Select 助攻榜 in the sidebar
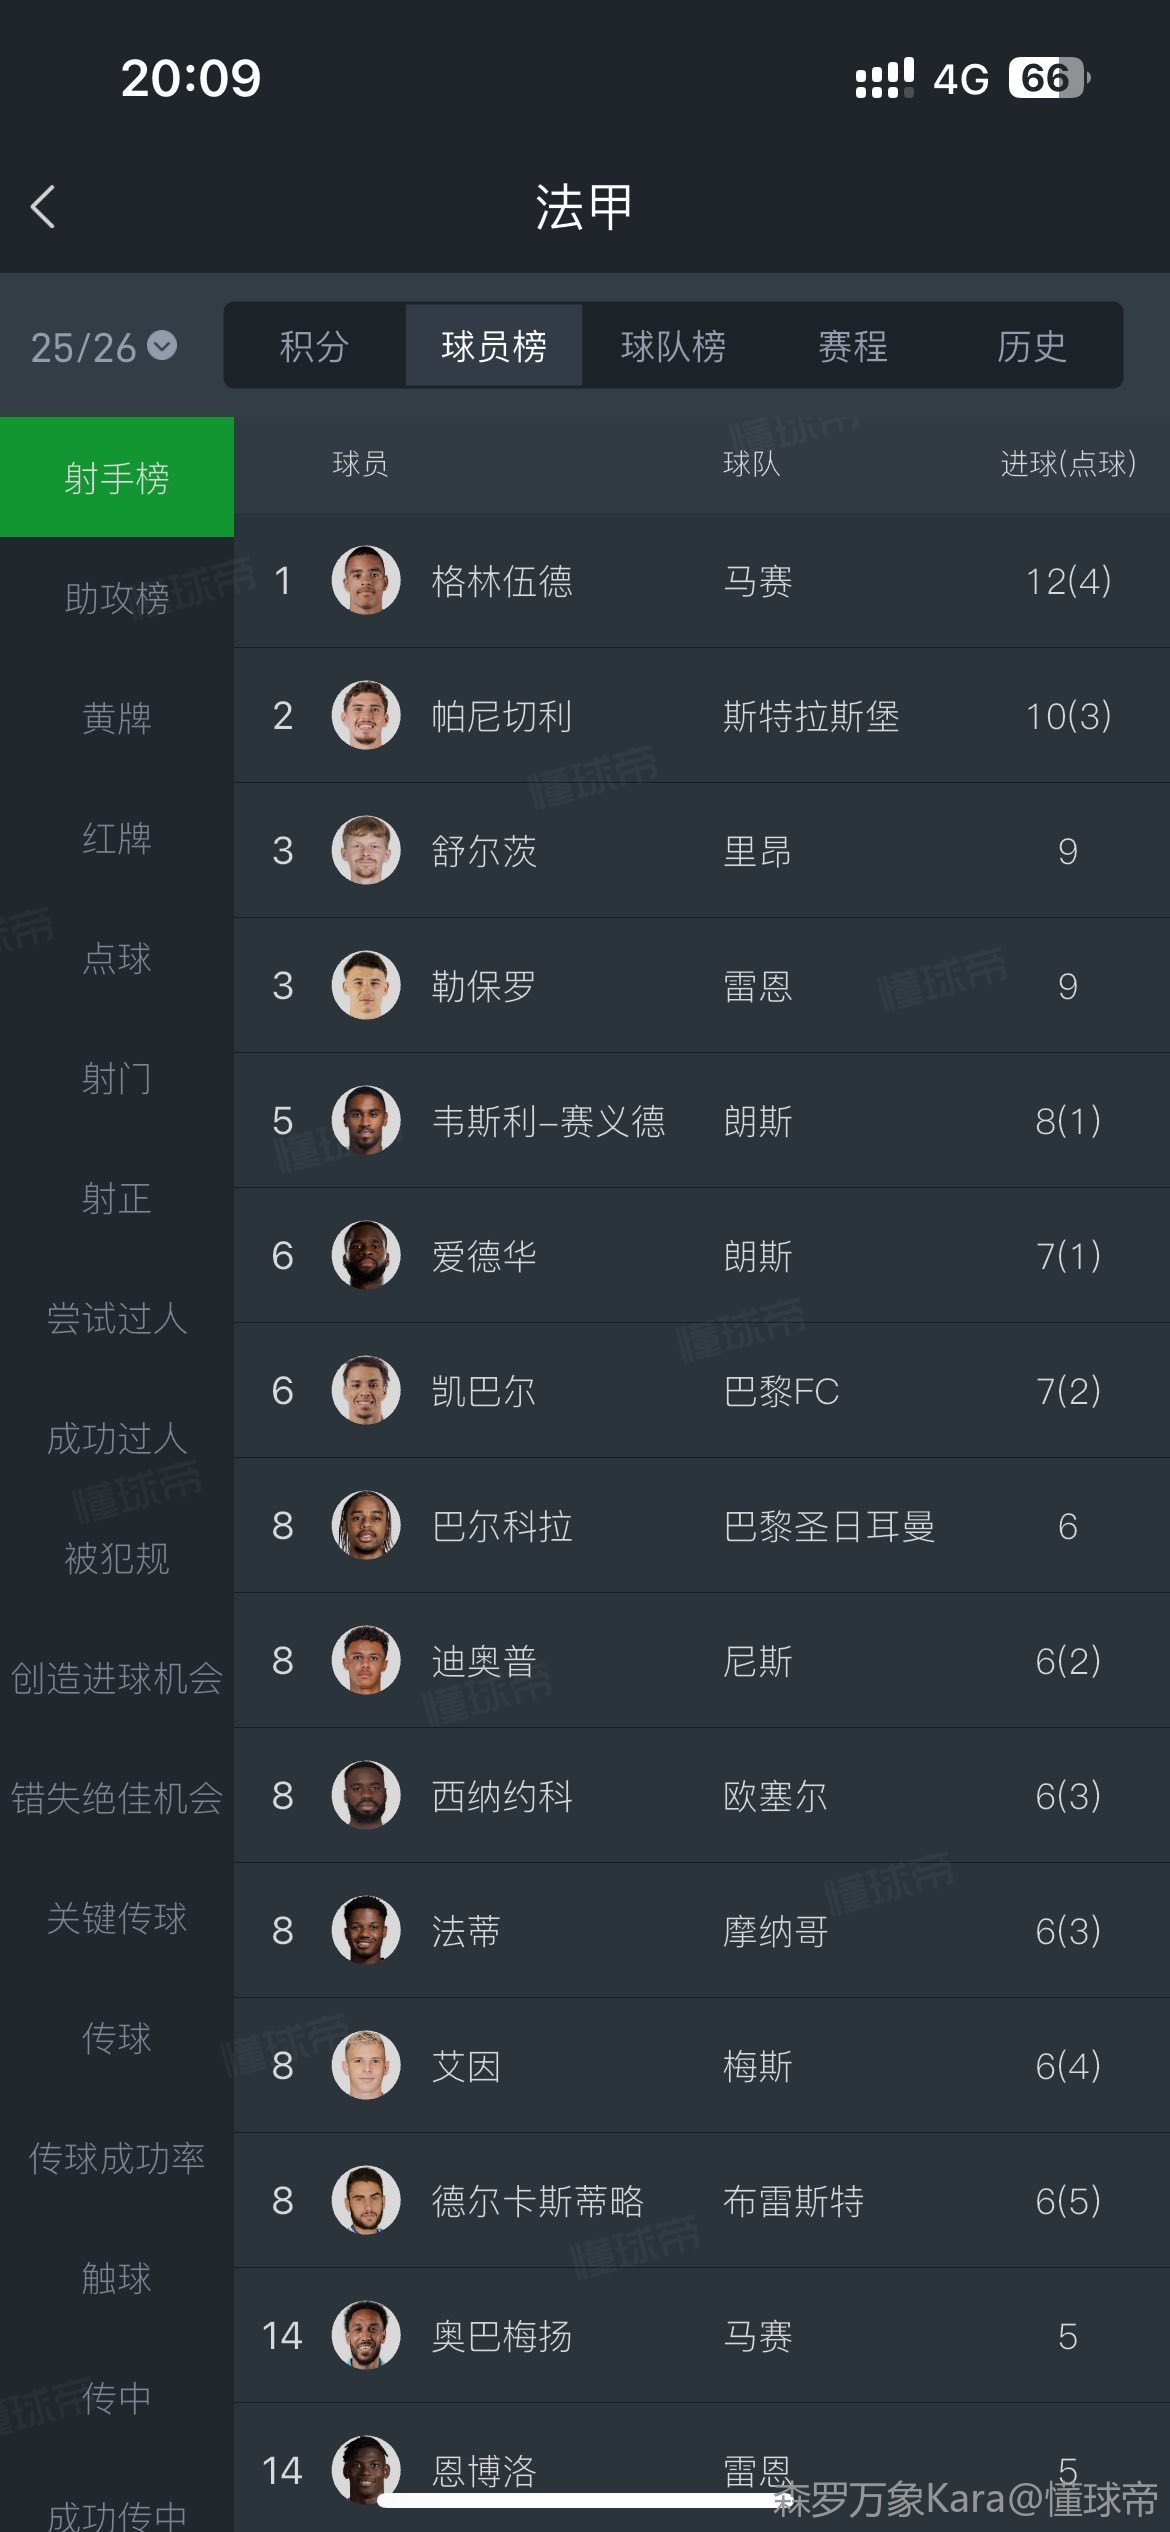The height and width of the screenshot is (2532, 1170). [x=117, y=598]
